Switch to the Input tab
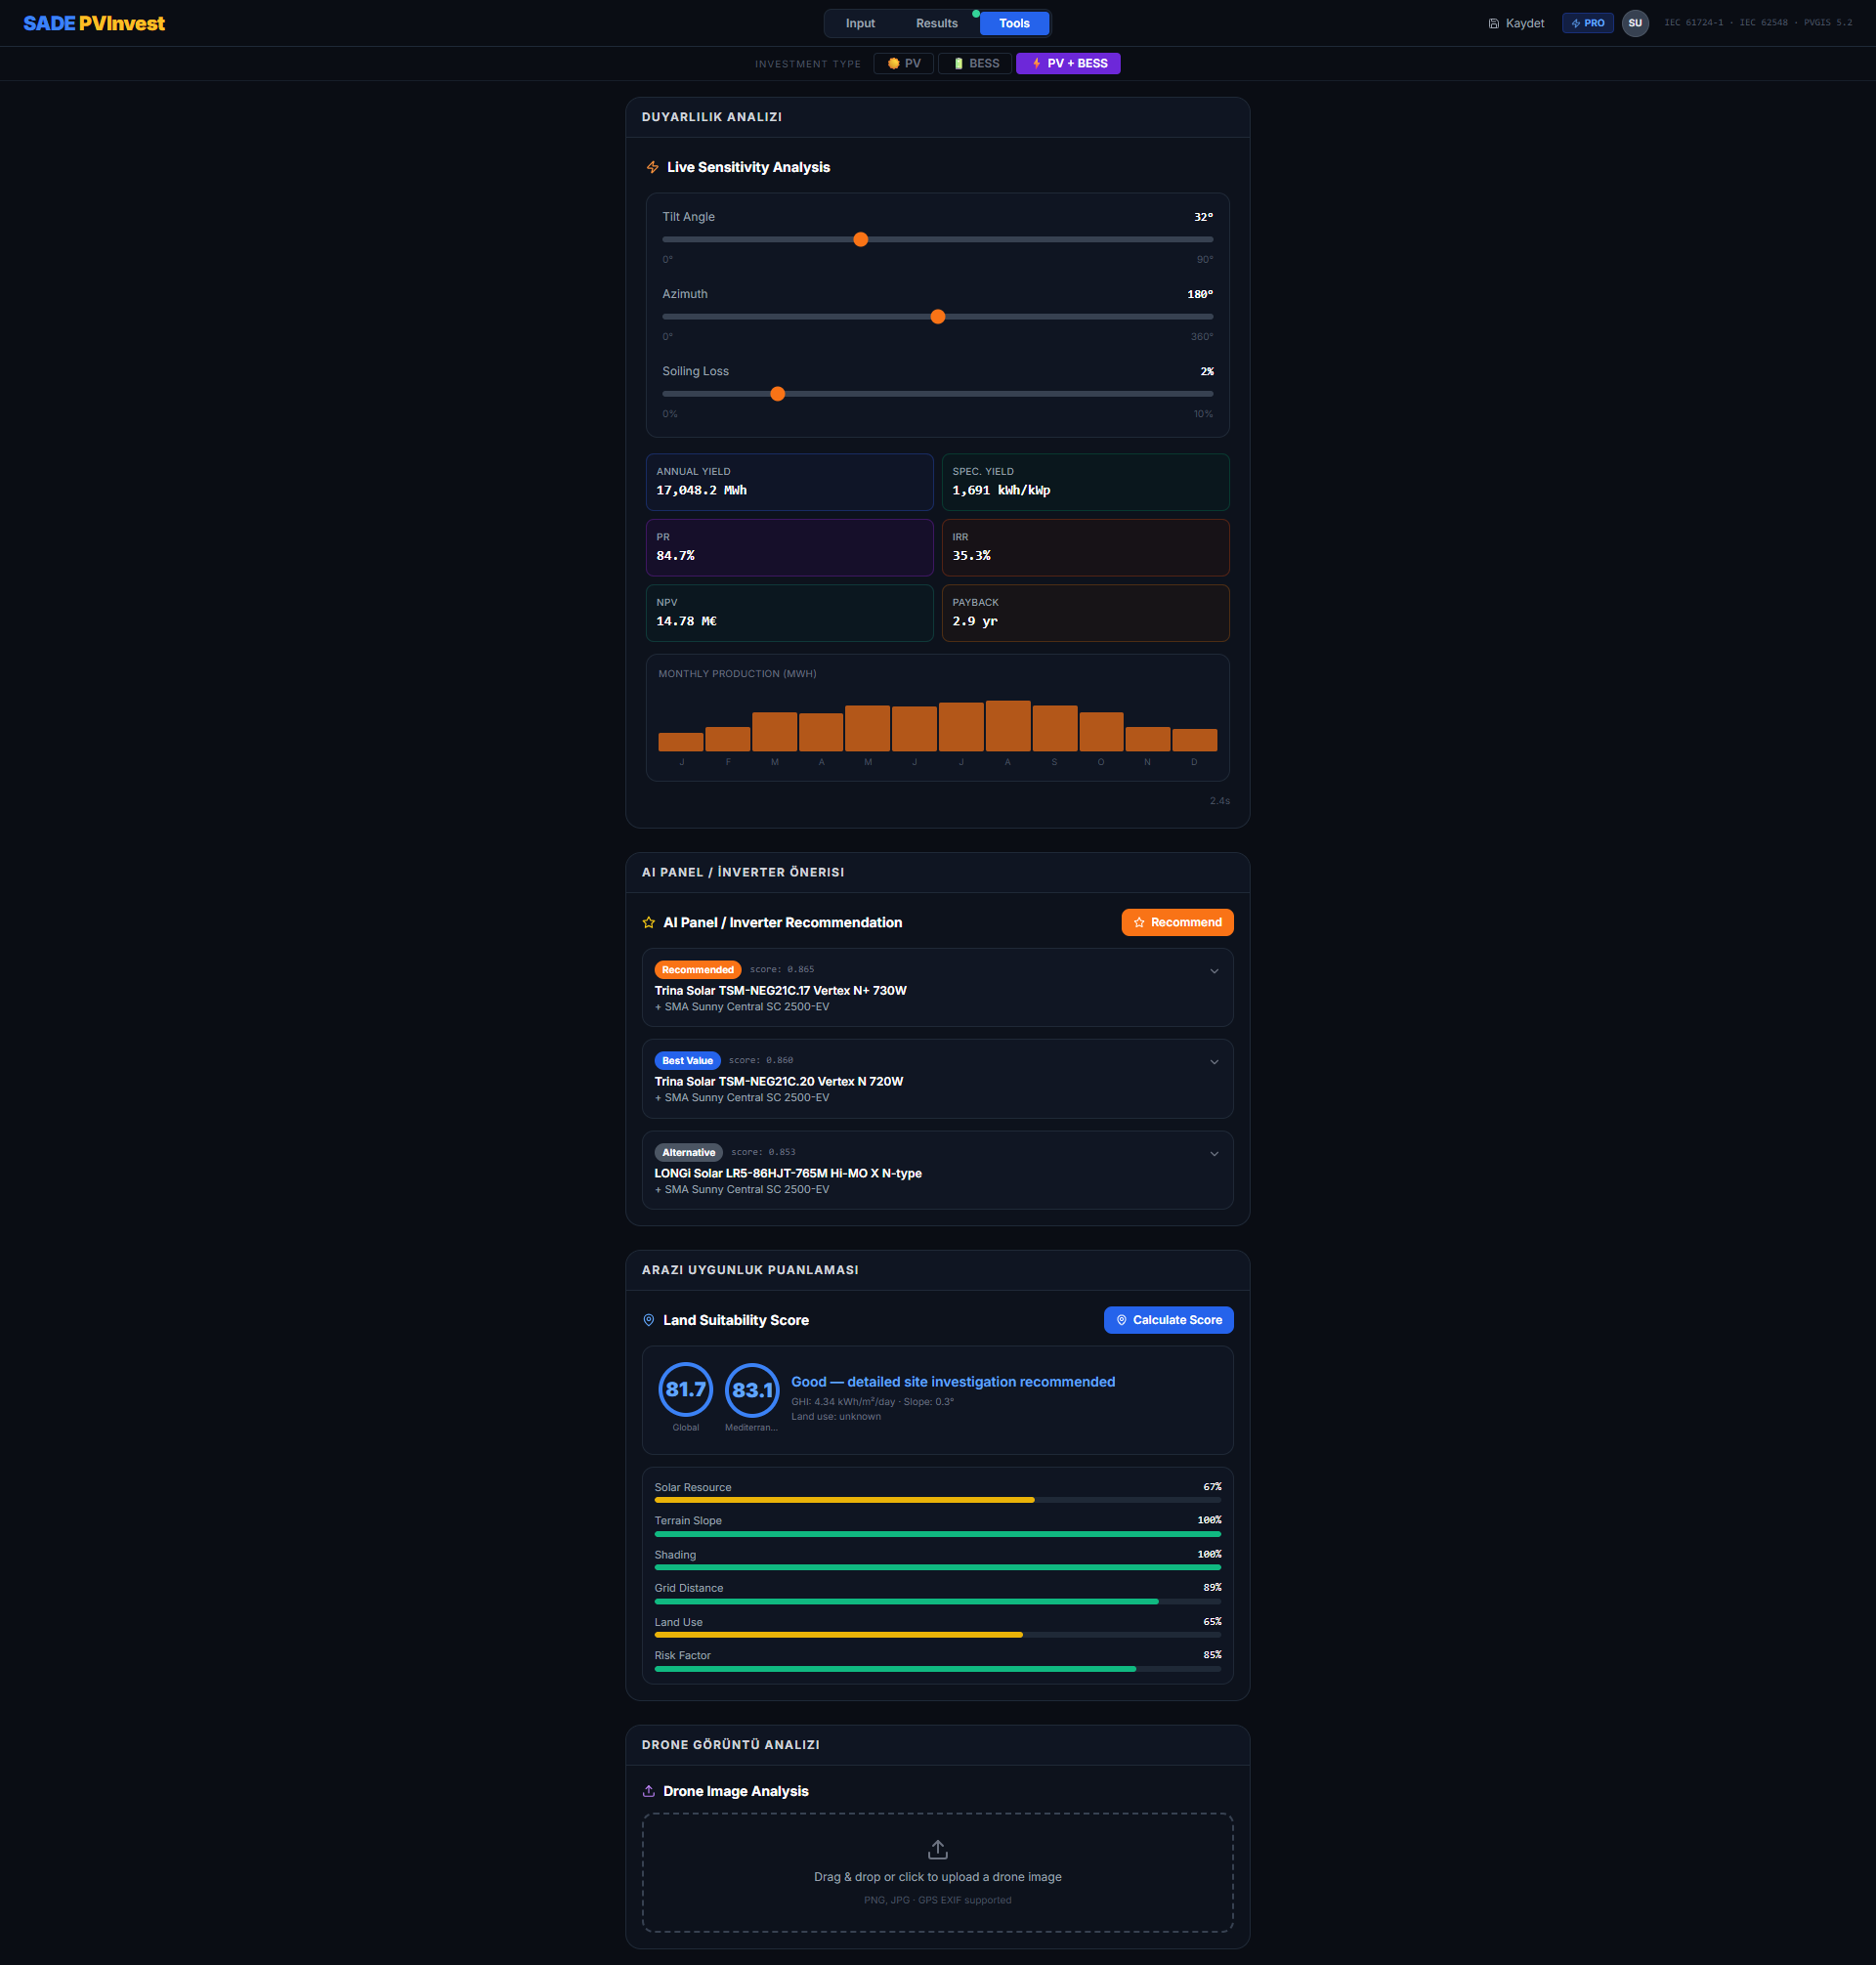Viewport: 1876px width, 1965px height. tap(860, 23)
